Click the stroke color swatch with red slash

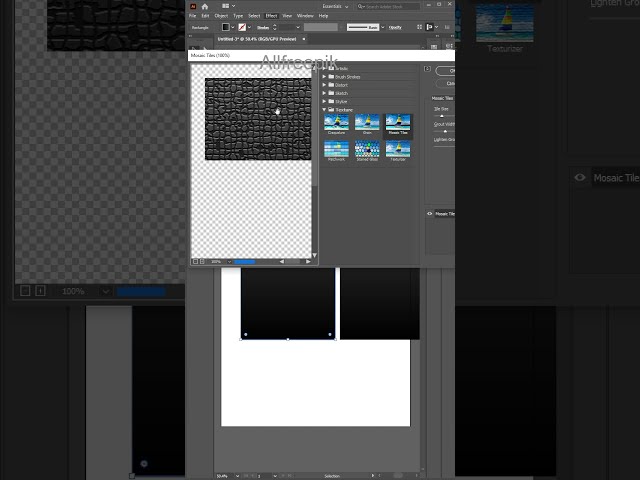tap(242, 27)
